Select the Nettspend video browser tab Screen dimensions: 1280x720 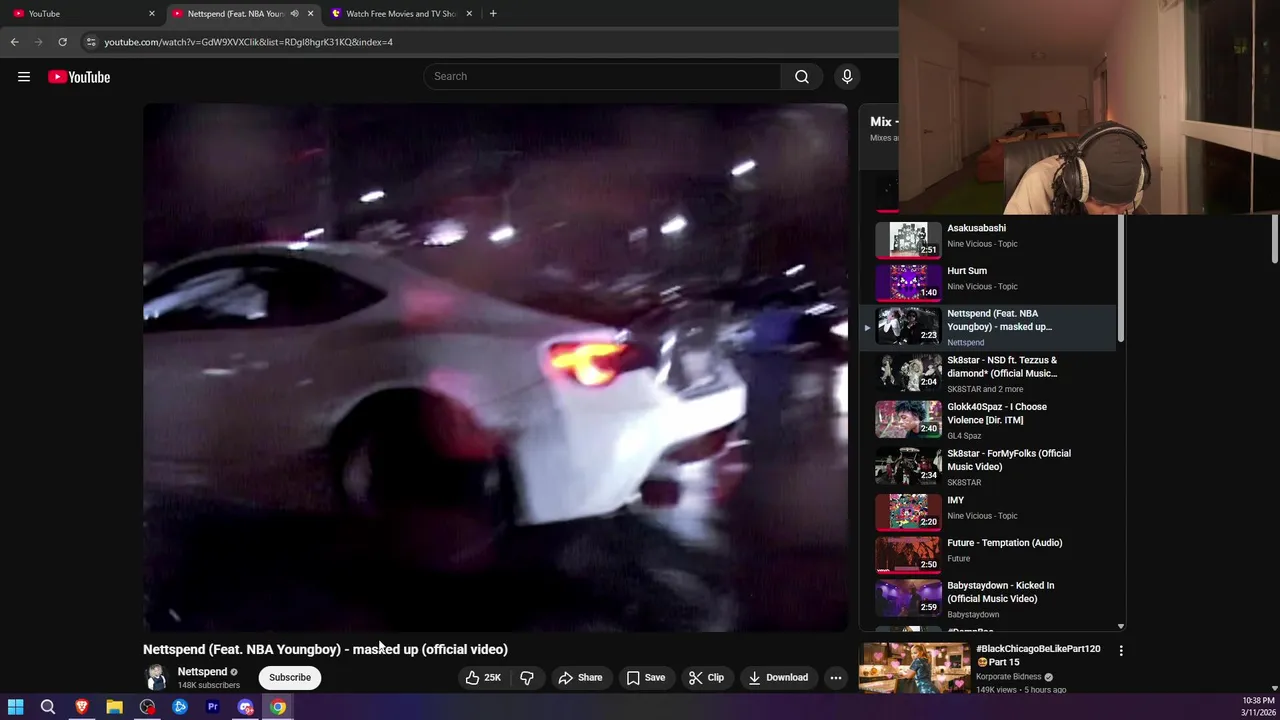tap(235, 13)
